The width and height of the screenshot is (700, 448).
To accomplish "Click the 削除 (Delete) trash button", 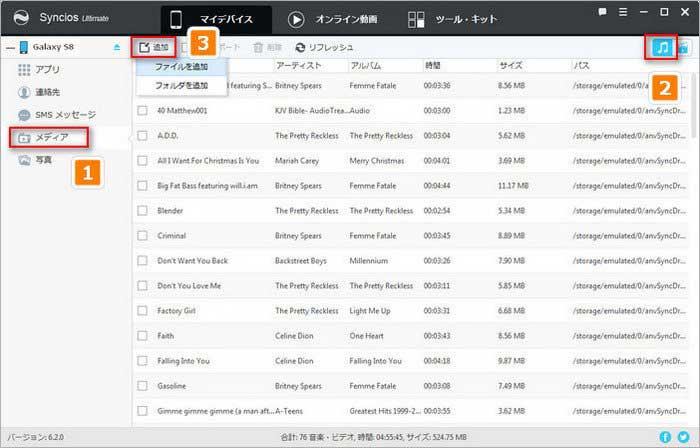I will [x=267, y=47].
